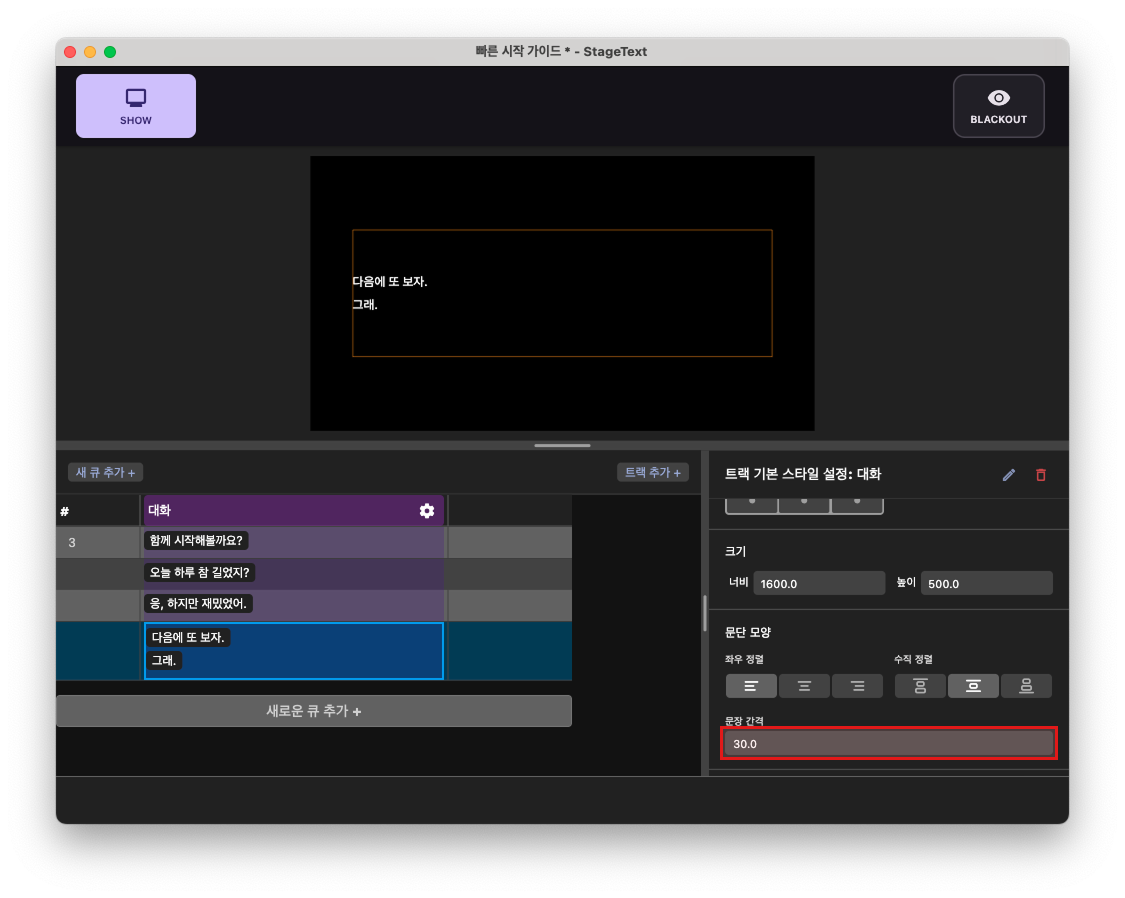Toggle vertical center alignment in 수직 정렬
The image size is (1125, 898).
[x=973, y=686]
